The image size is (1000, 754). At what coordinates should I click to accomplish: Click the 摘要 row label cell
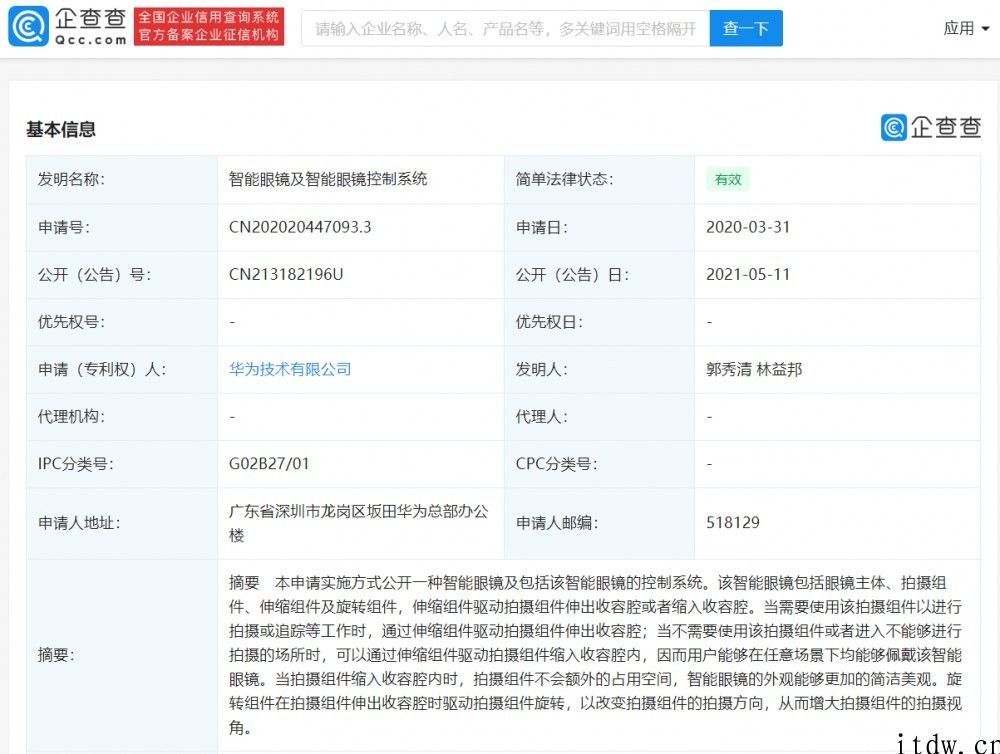tap(121, 655)
